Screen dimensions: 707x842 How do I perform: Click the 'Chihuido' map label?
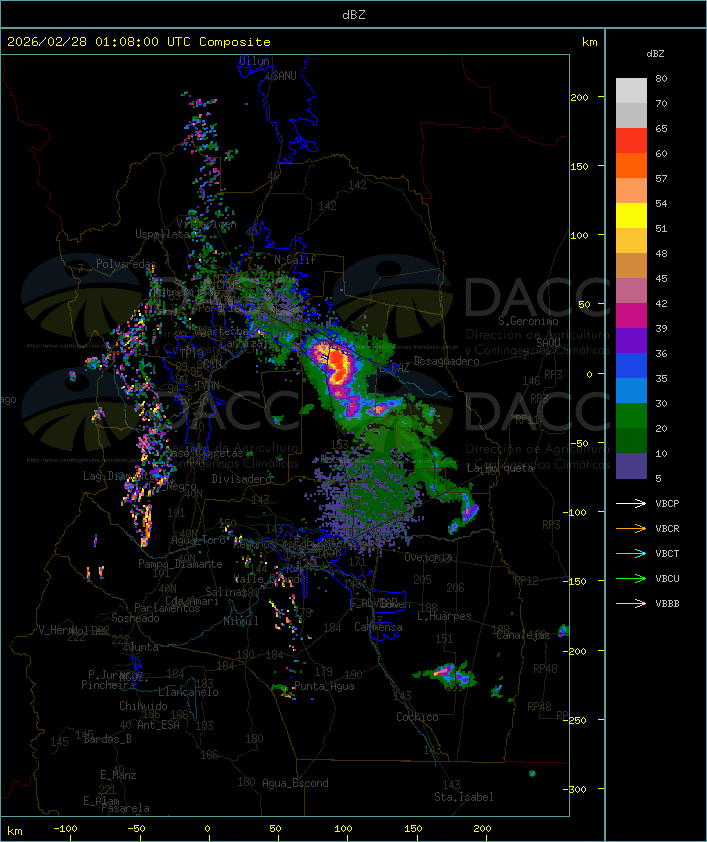[x=143, y=706]
